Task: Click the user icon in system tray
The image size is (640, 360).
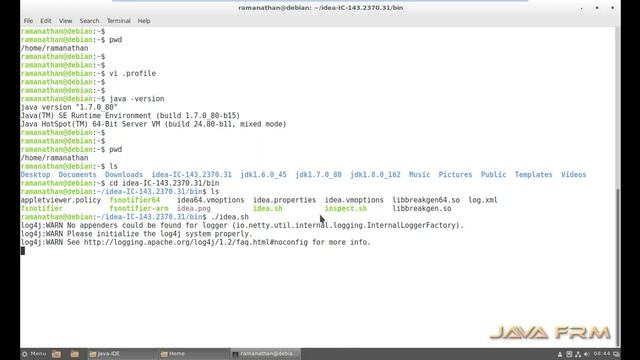Action: tap(560, 354)
